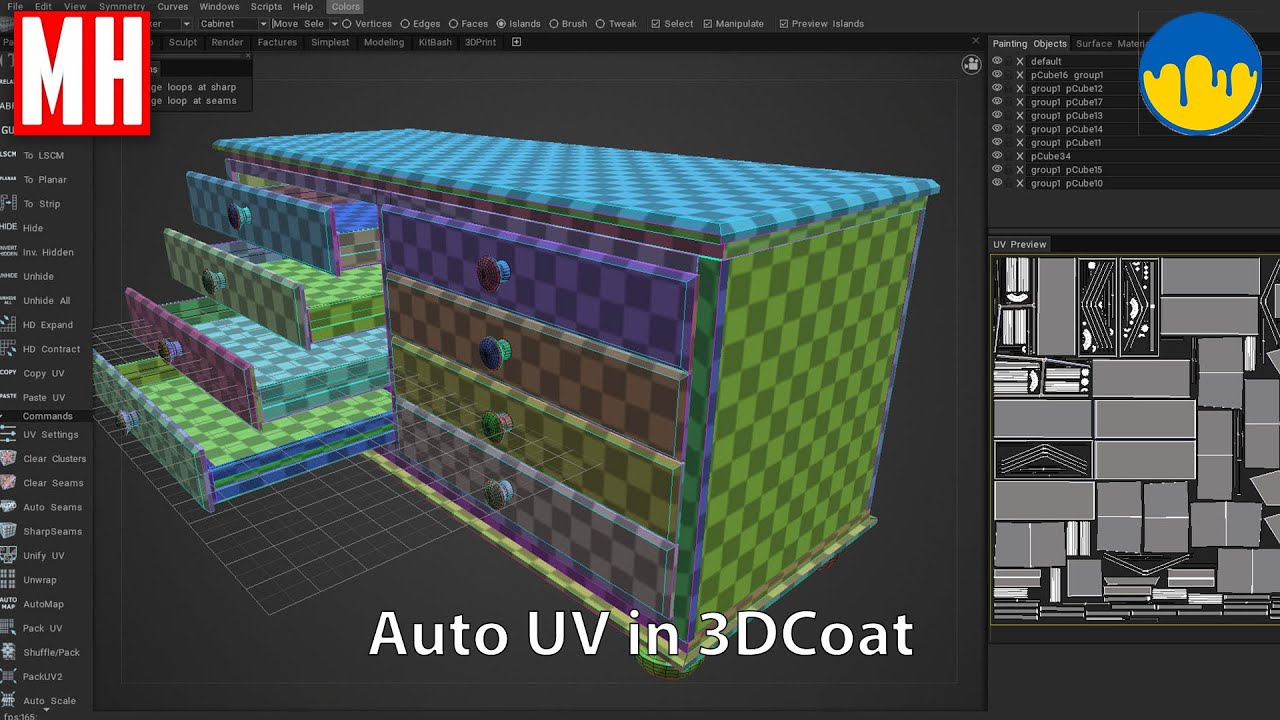
Task: Select the pCube16 group1 object row
Action: [1067, 75]
